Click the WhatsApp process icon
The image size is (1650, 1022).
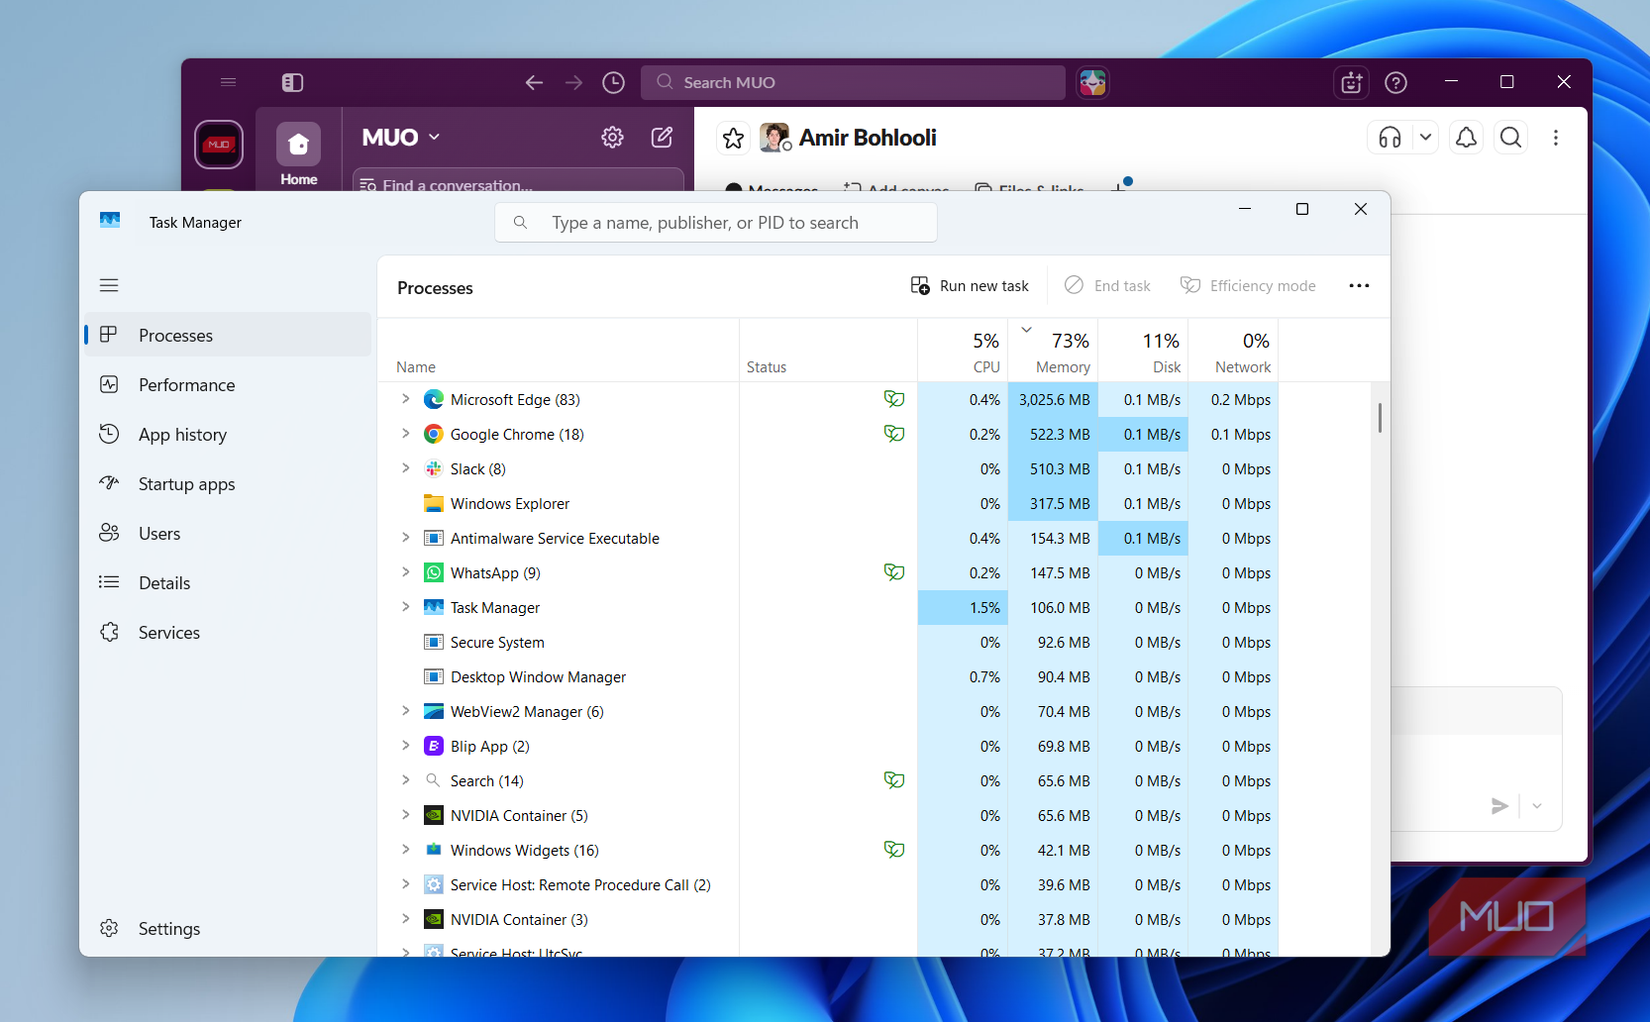point(433,572)
